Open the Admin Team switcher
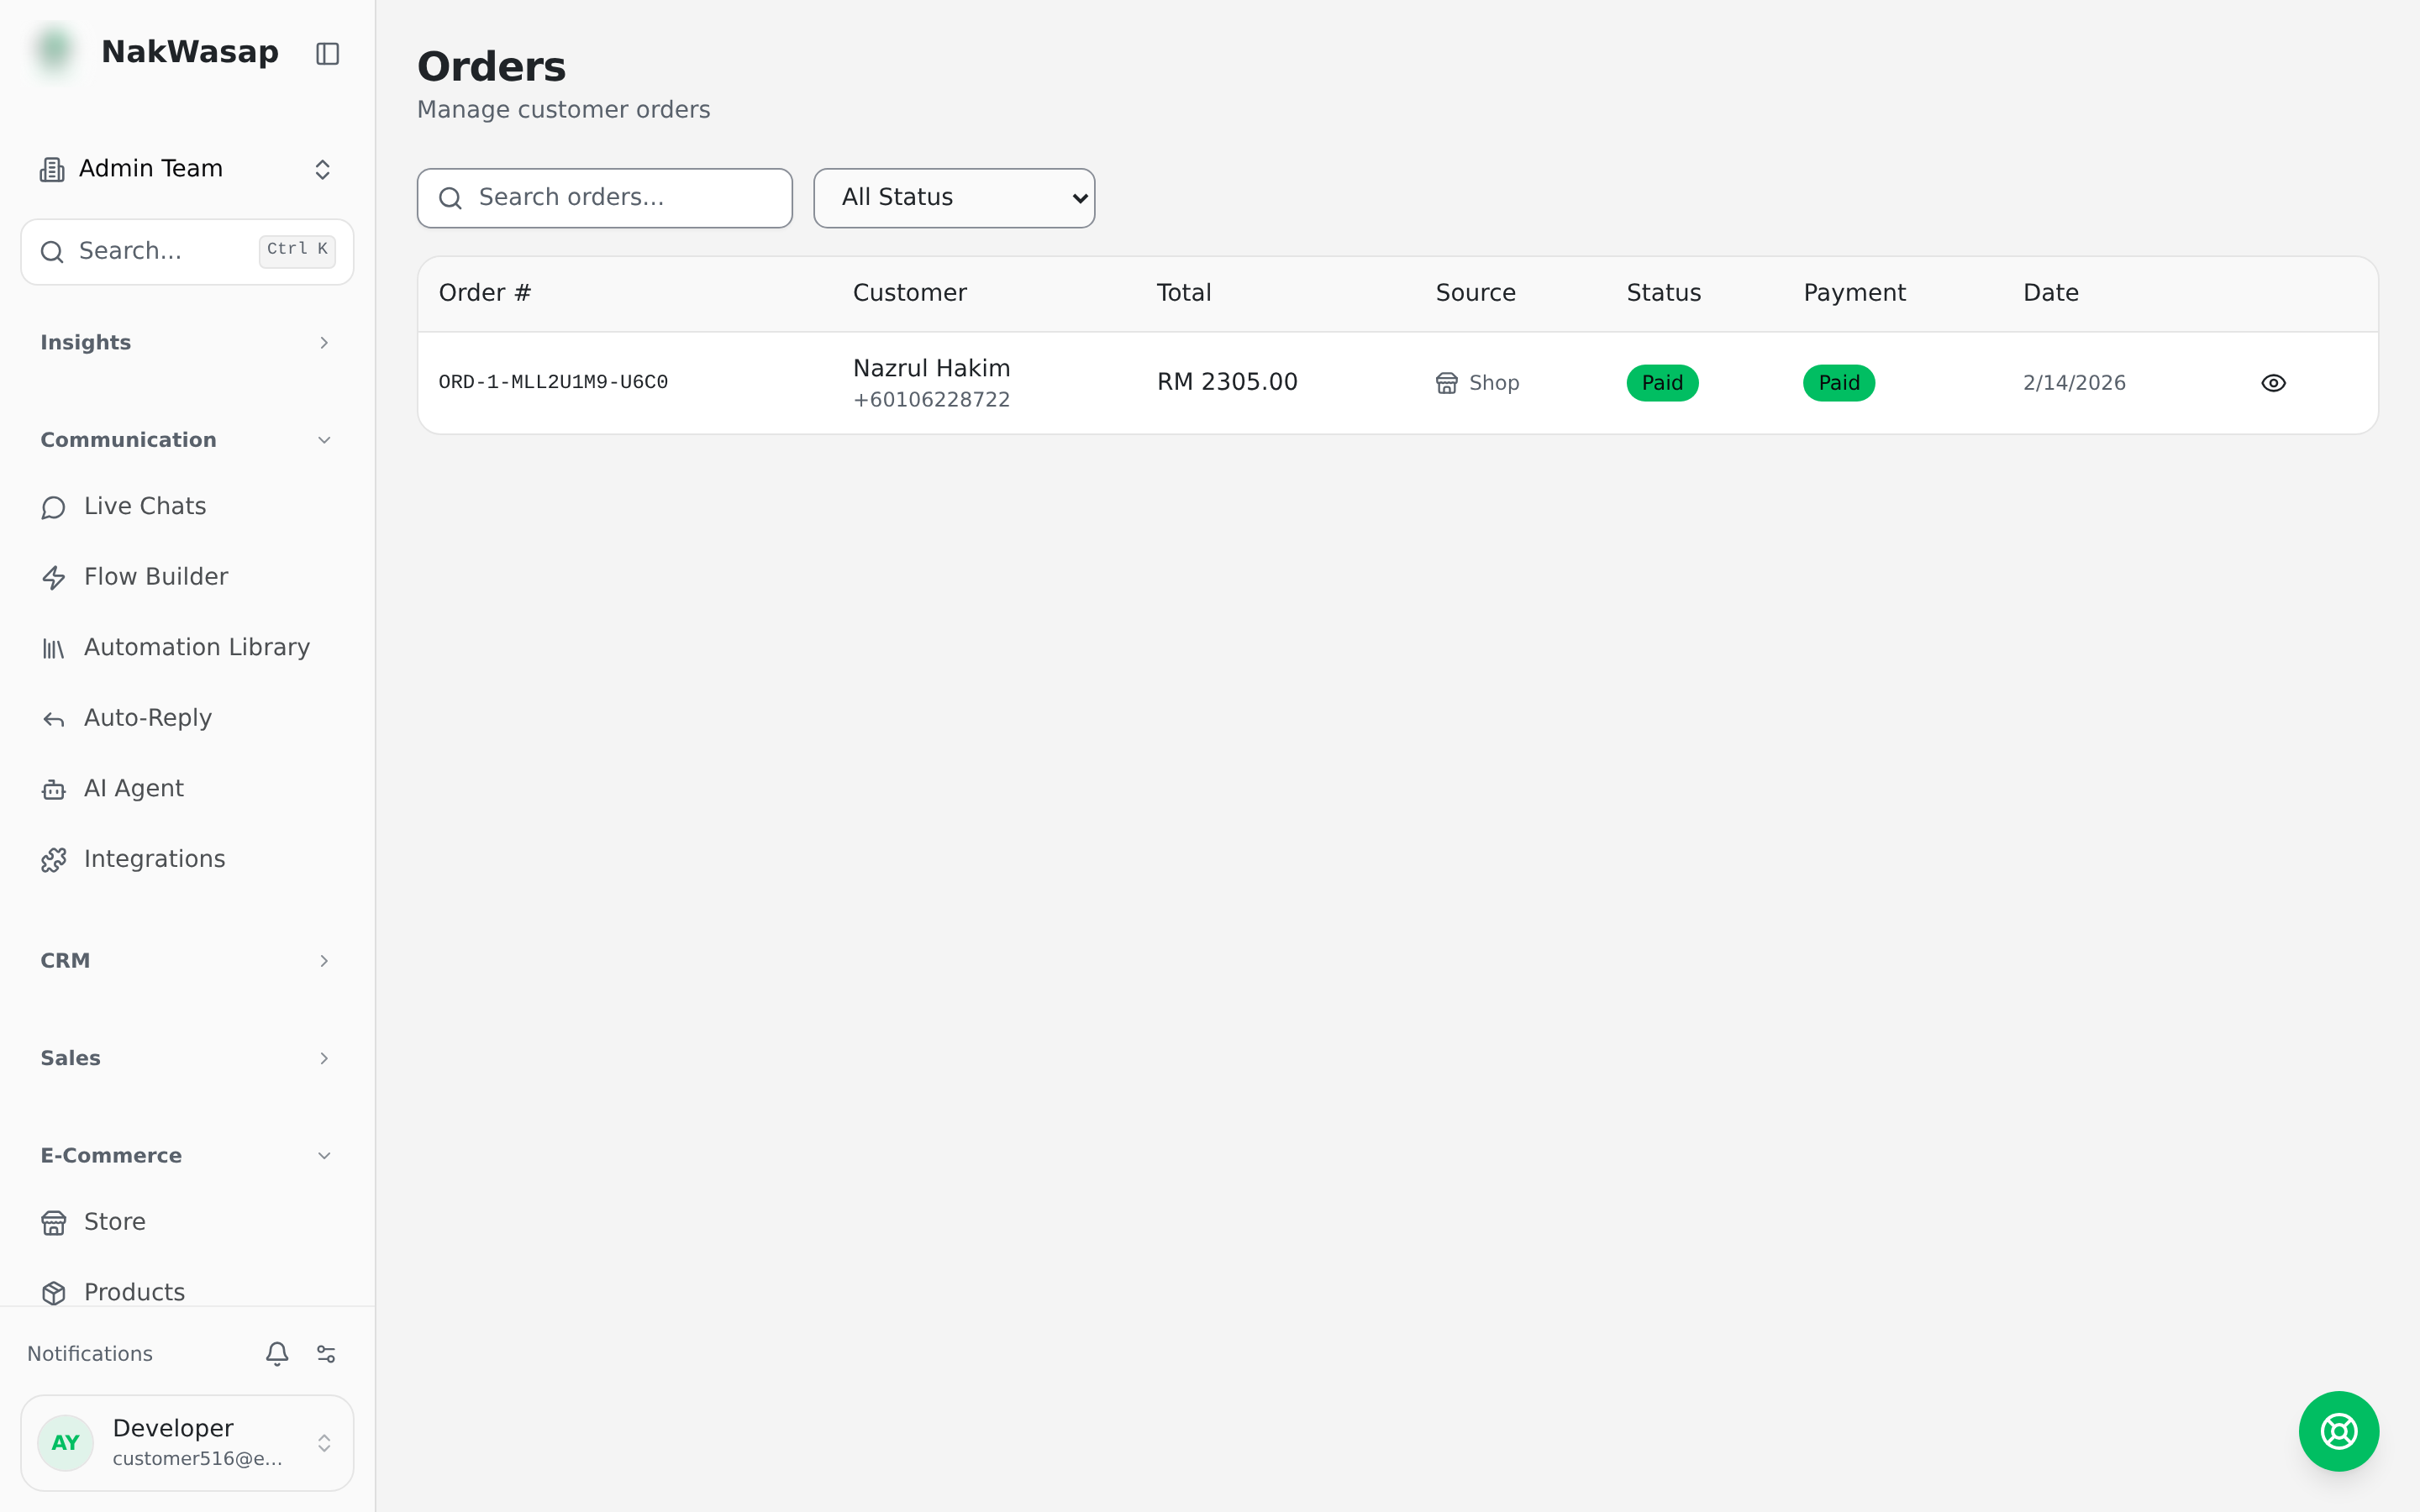Image resolution: width=2420 pixels, height=1512 pixels. click(x=187, y=169)
